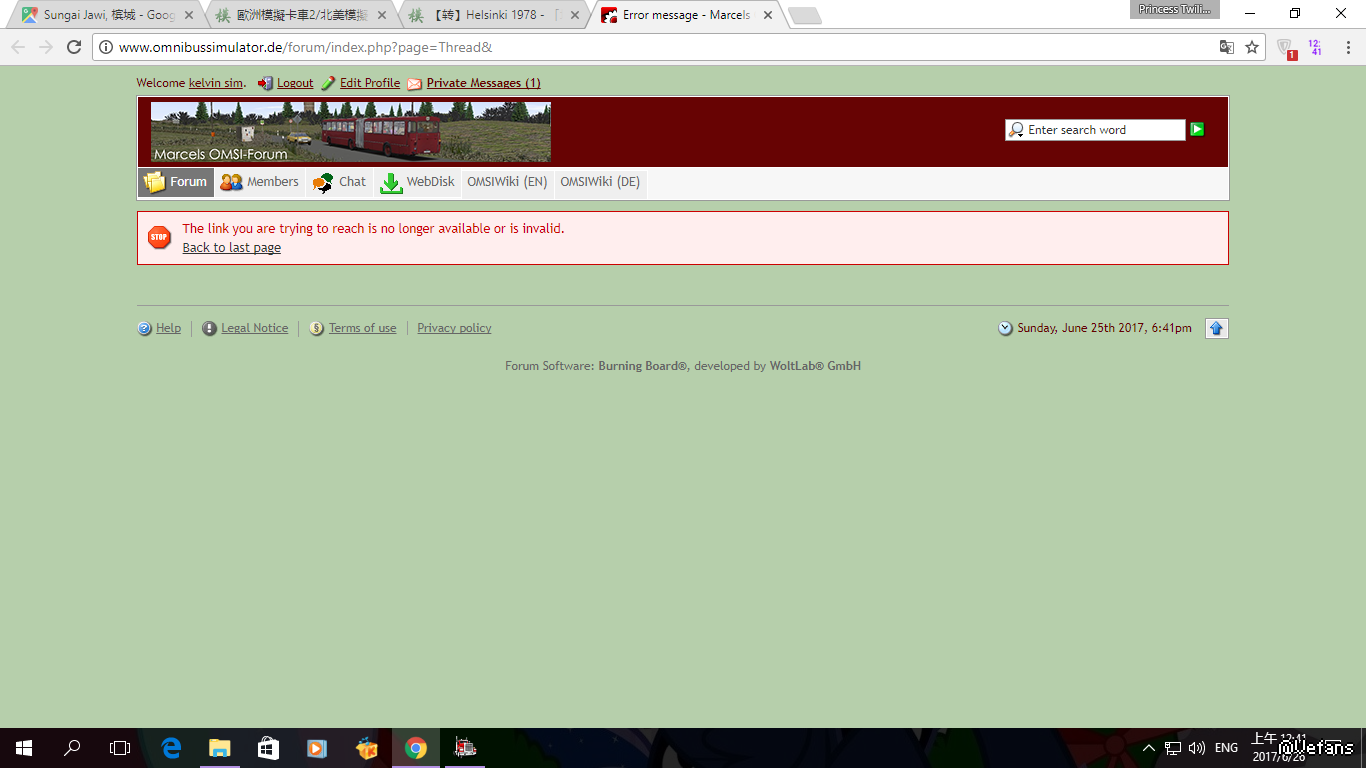Click the green search submit arrow
Viewport: 1366px width, 768px height.
(x=1197, y=129)
